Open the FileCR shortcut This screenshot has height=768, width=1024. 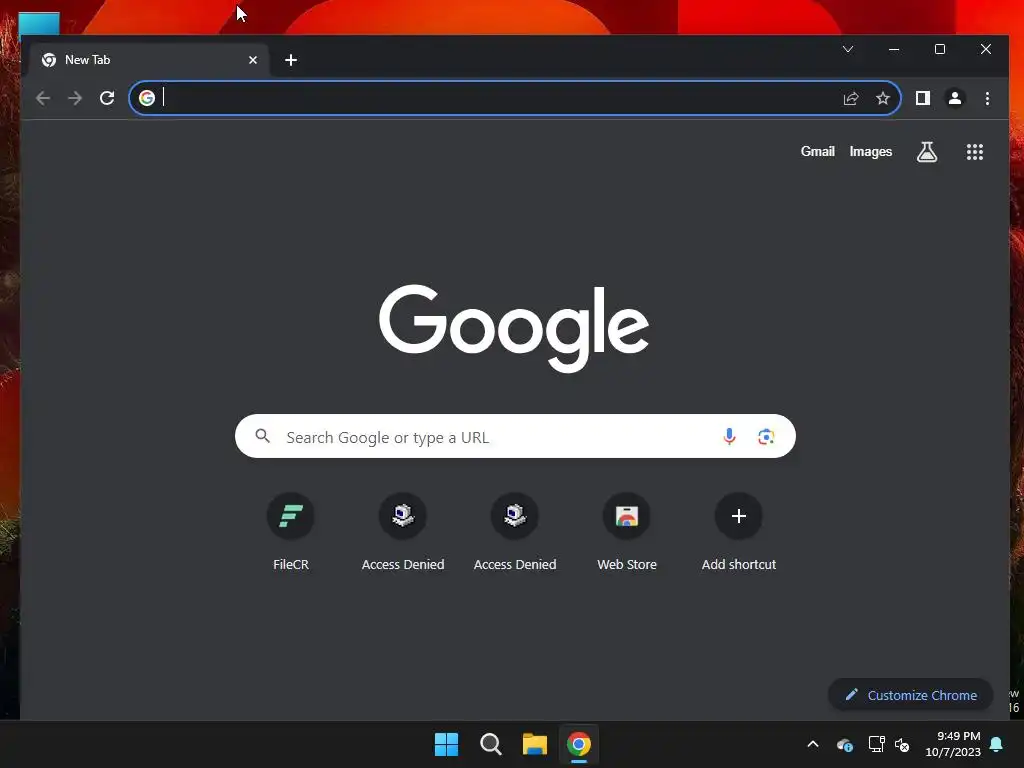[291, 532]
